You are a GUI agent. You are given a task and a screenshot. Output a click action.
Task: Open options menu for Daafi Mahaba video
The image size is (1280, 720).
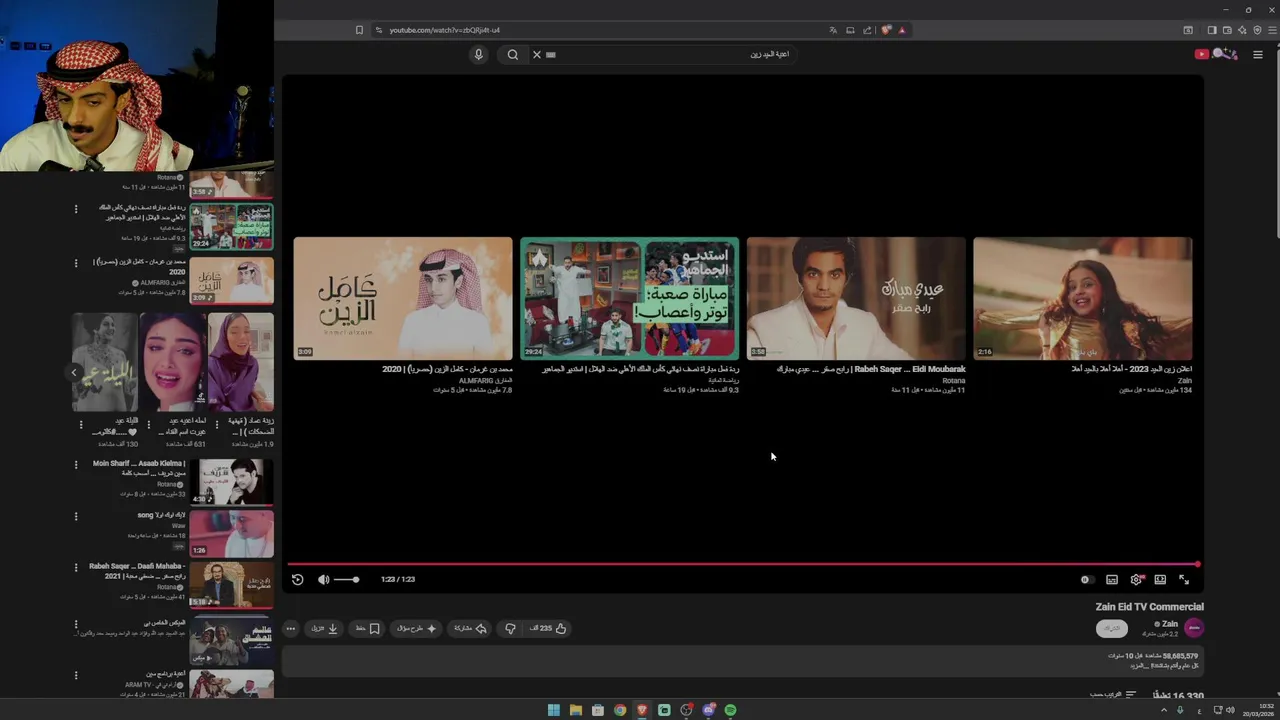76,567
